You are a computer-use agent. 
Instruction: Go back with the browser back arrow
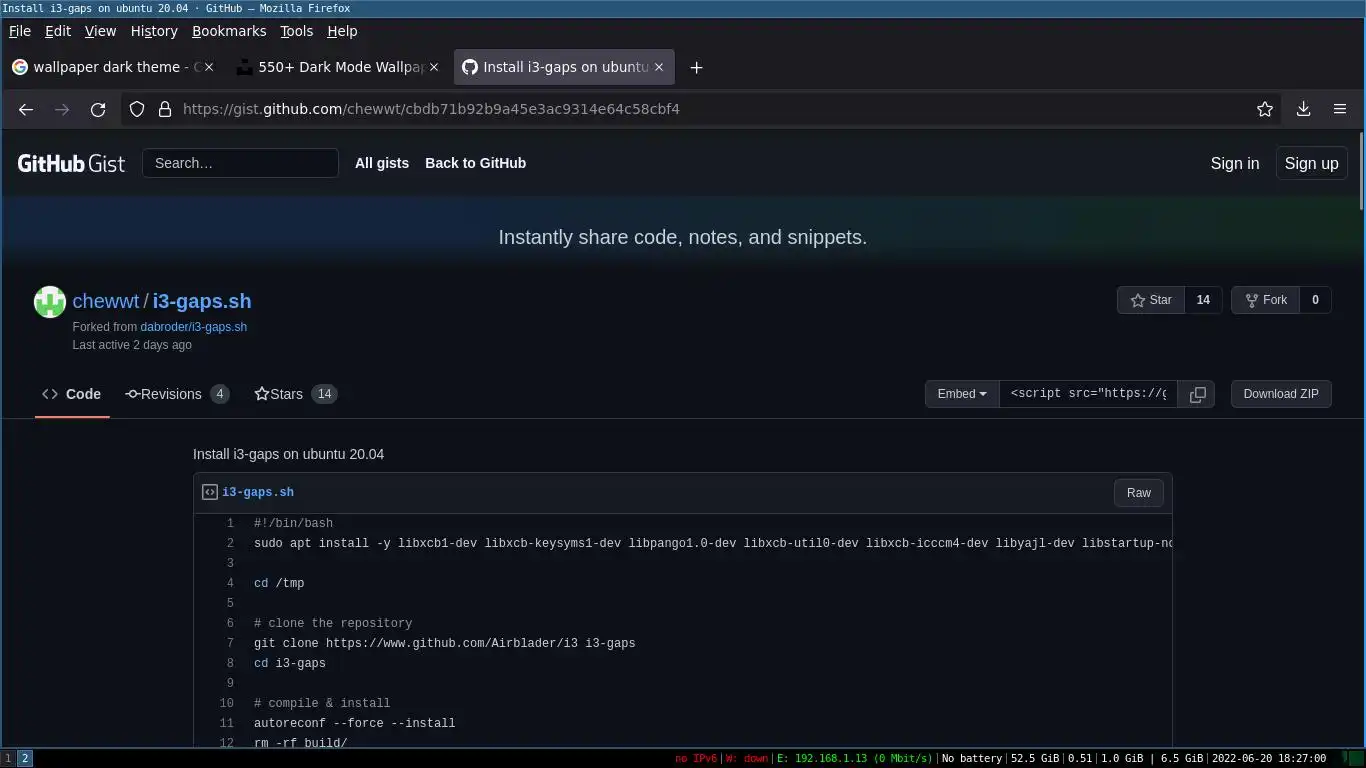click(x=26, y=109)
